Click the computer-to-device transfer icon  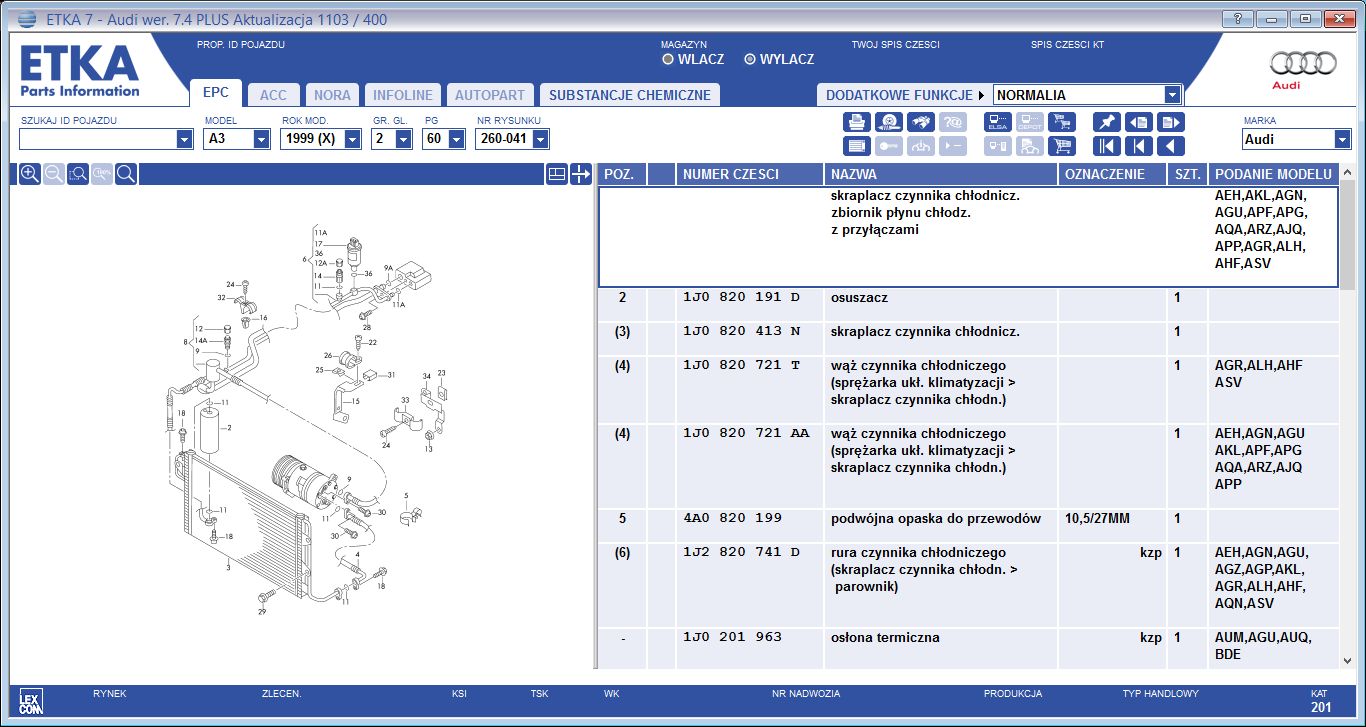click(998, 146)
